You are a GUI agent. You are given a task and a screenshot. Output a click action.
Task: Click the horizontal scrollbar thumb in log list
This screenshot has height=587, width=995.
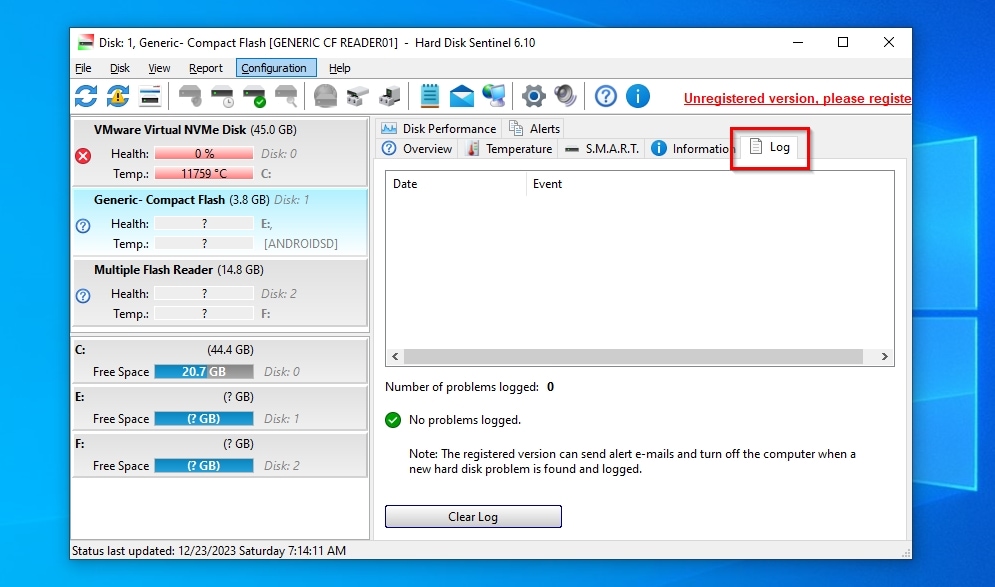pos(633,357)
